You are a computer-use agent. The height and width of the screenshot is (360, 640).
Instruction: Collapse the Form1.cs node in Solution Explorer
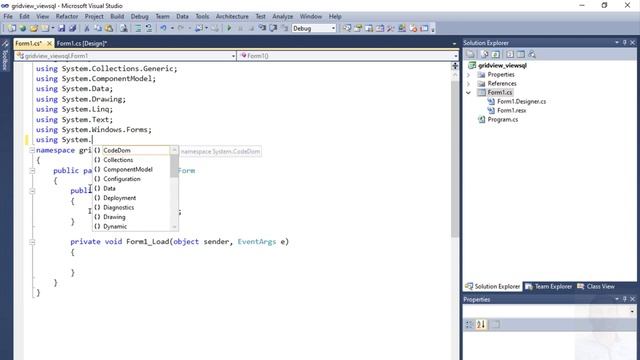[469, 93]
